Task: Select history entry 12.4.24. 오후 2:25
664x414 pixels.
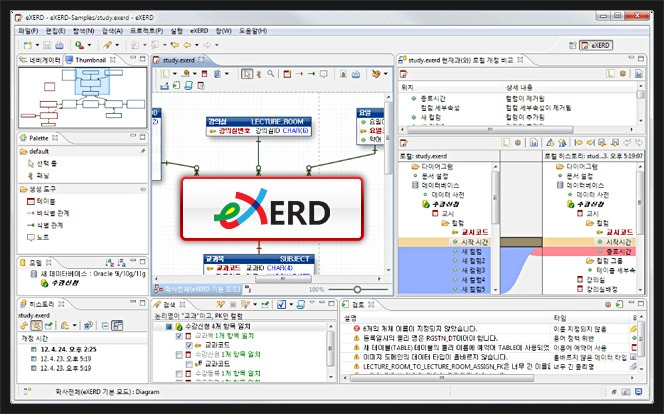Action: tap(69, 350)
